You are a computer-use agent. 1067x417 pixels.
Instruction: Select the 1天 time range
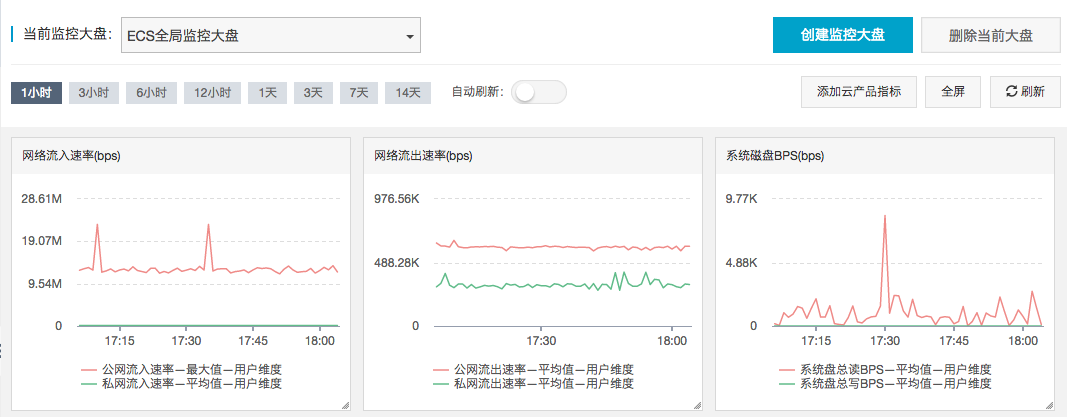point(267,93)
